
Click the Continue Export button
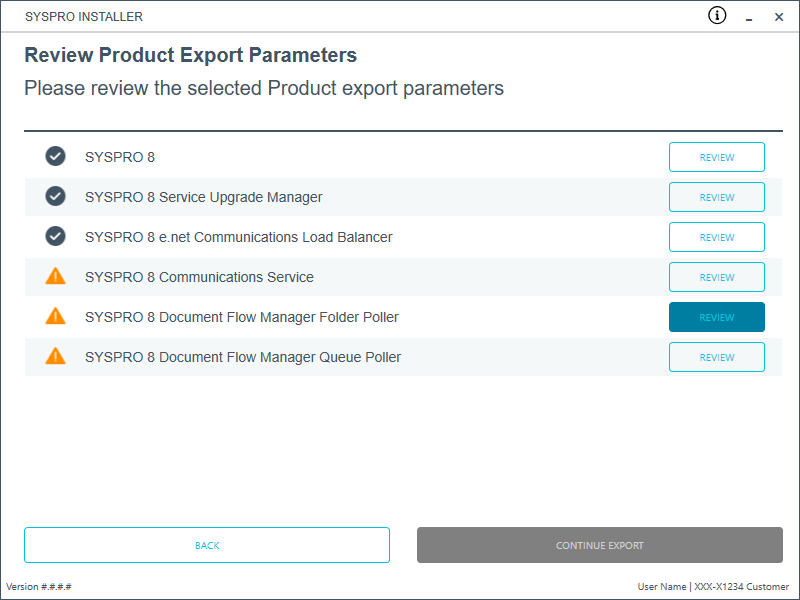(x=599, y=545)
